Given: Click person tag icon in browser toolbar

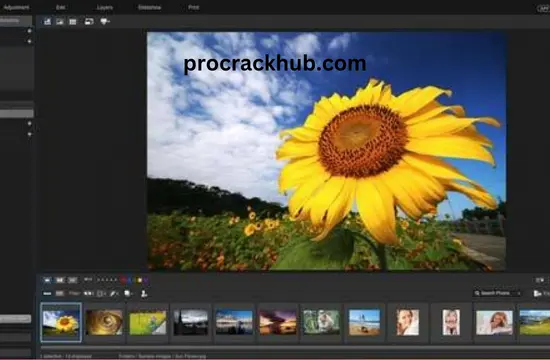Looking at the screenshot, I should [144, 294].
